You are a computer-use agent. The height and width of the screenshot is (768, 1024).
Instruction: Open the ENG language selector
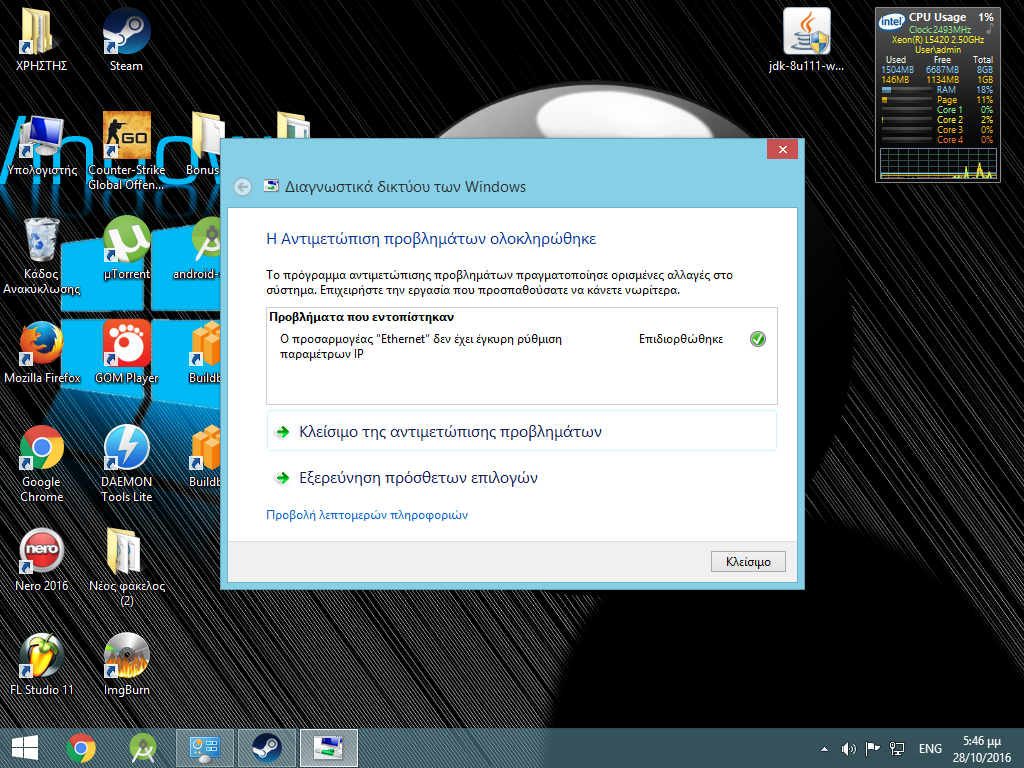(930, 748)
